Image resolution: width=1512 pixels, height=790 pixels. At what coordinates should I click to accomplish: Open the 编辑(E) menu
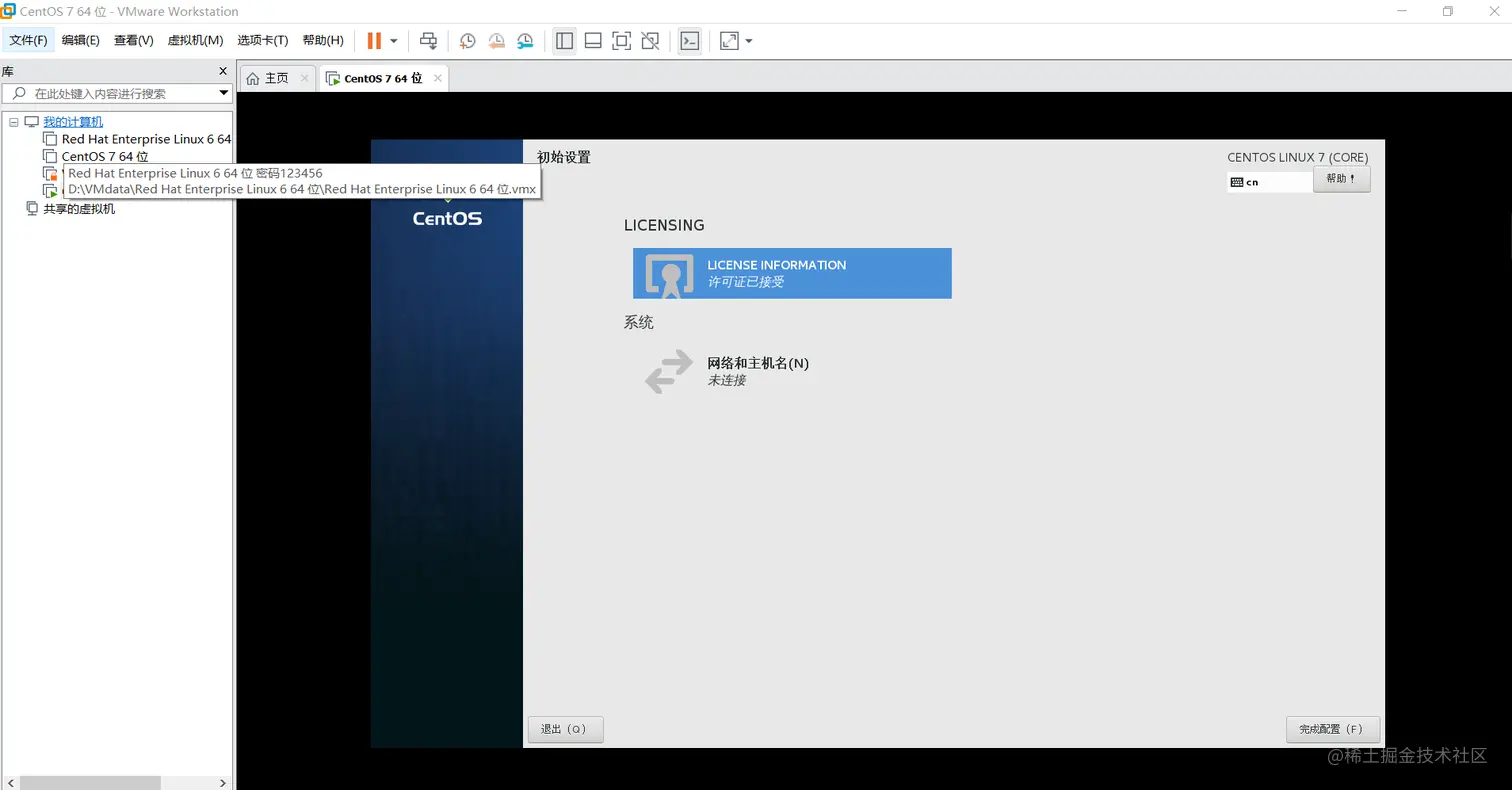(x=80, y=41)
